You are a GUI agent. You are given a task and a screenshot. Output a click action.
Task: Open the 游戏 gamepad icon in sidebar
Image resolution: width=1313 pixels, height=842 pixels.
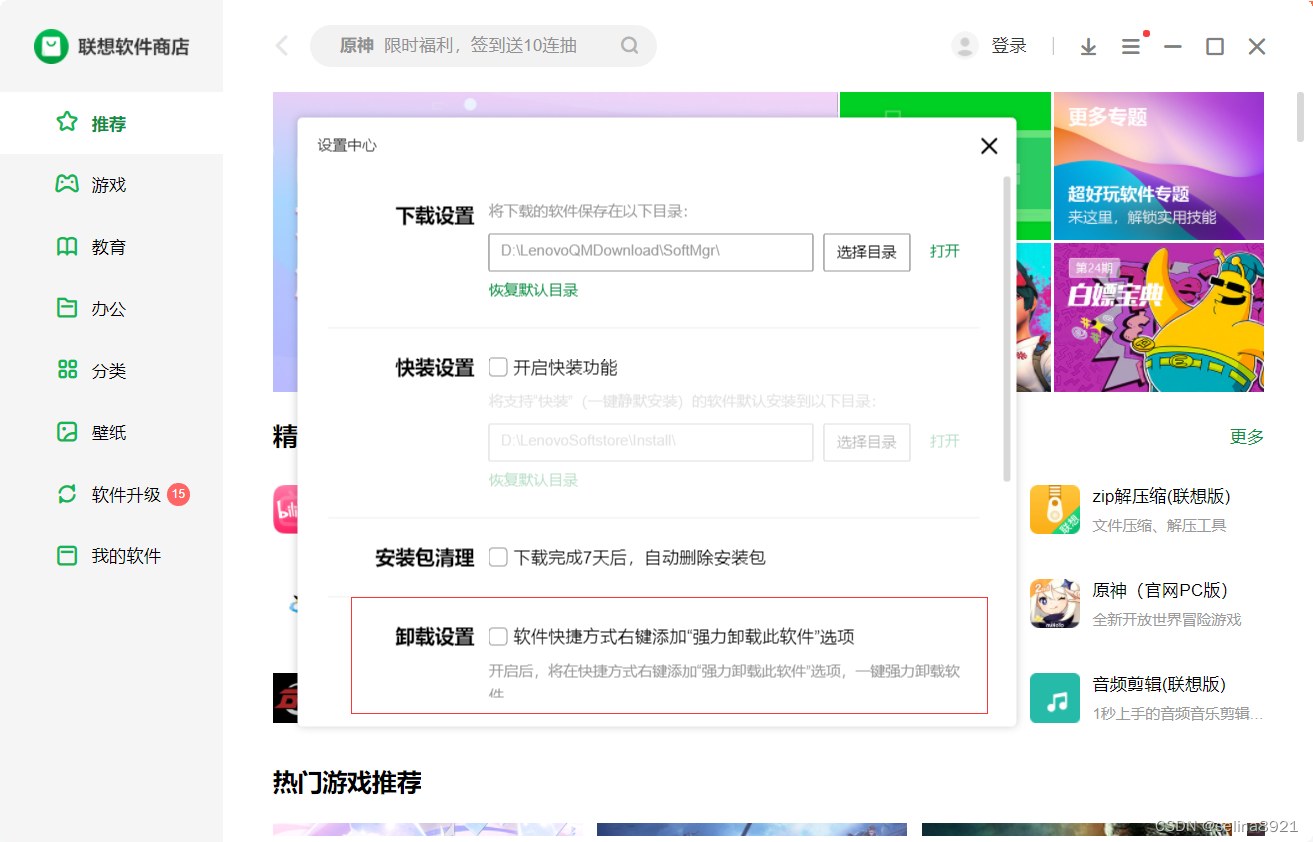pyautogui.click(x=67, y=184)
